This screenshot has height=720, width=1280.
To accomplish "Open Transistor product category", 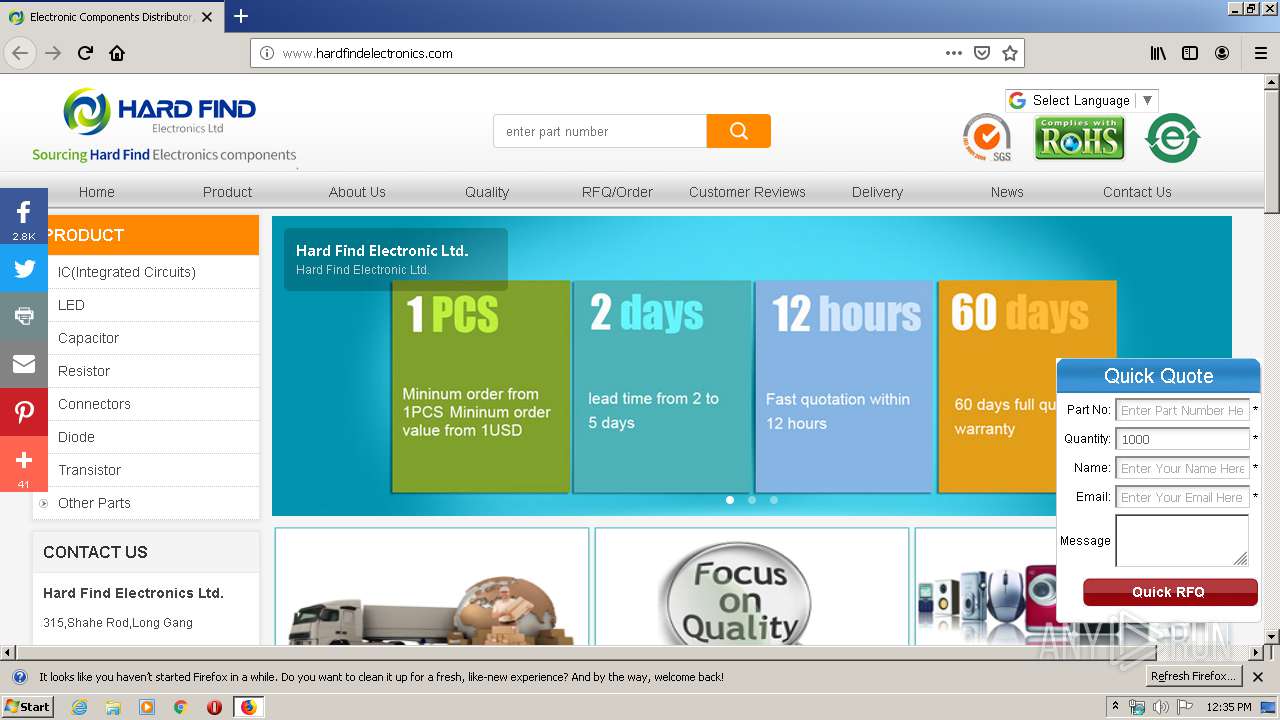I will [x=89, y=470].
